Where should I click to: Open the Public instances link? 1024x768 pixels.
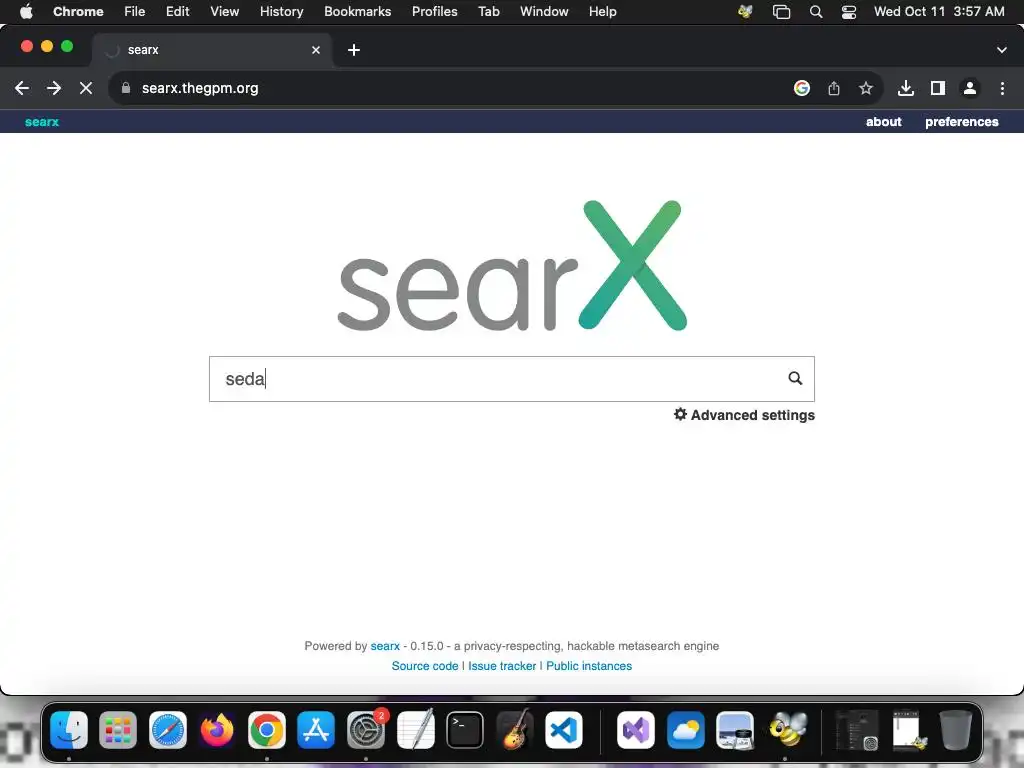point(589,666)
